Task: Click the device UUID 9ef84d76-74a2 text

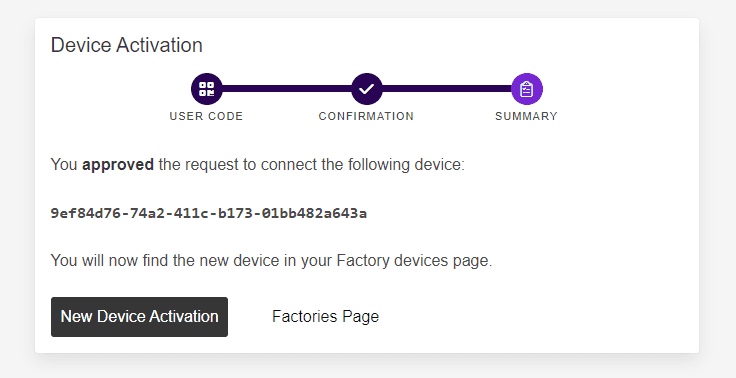Action: 209,213
